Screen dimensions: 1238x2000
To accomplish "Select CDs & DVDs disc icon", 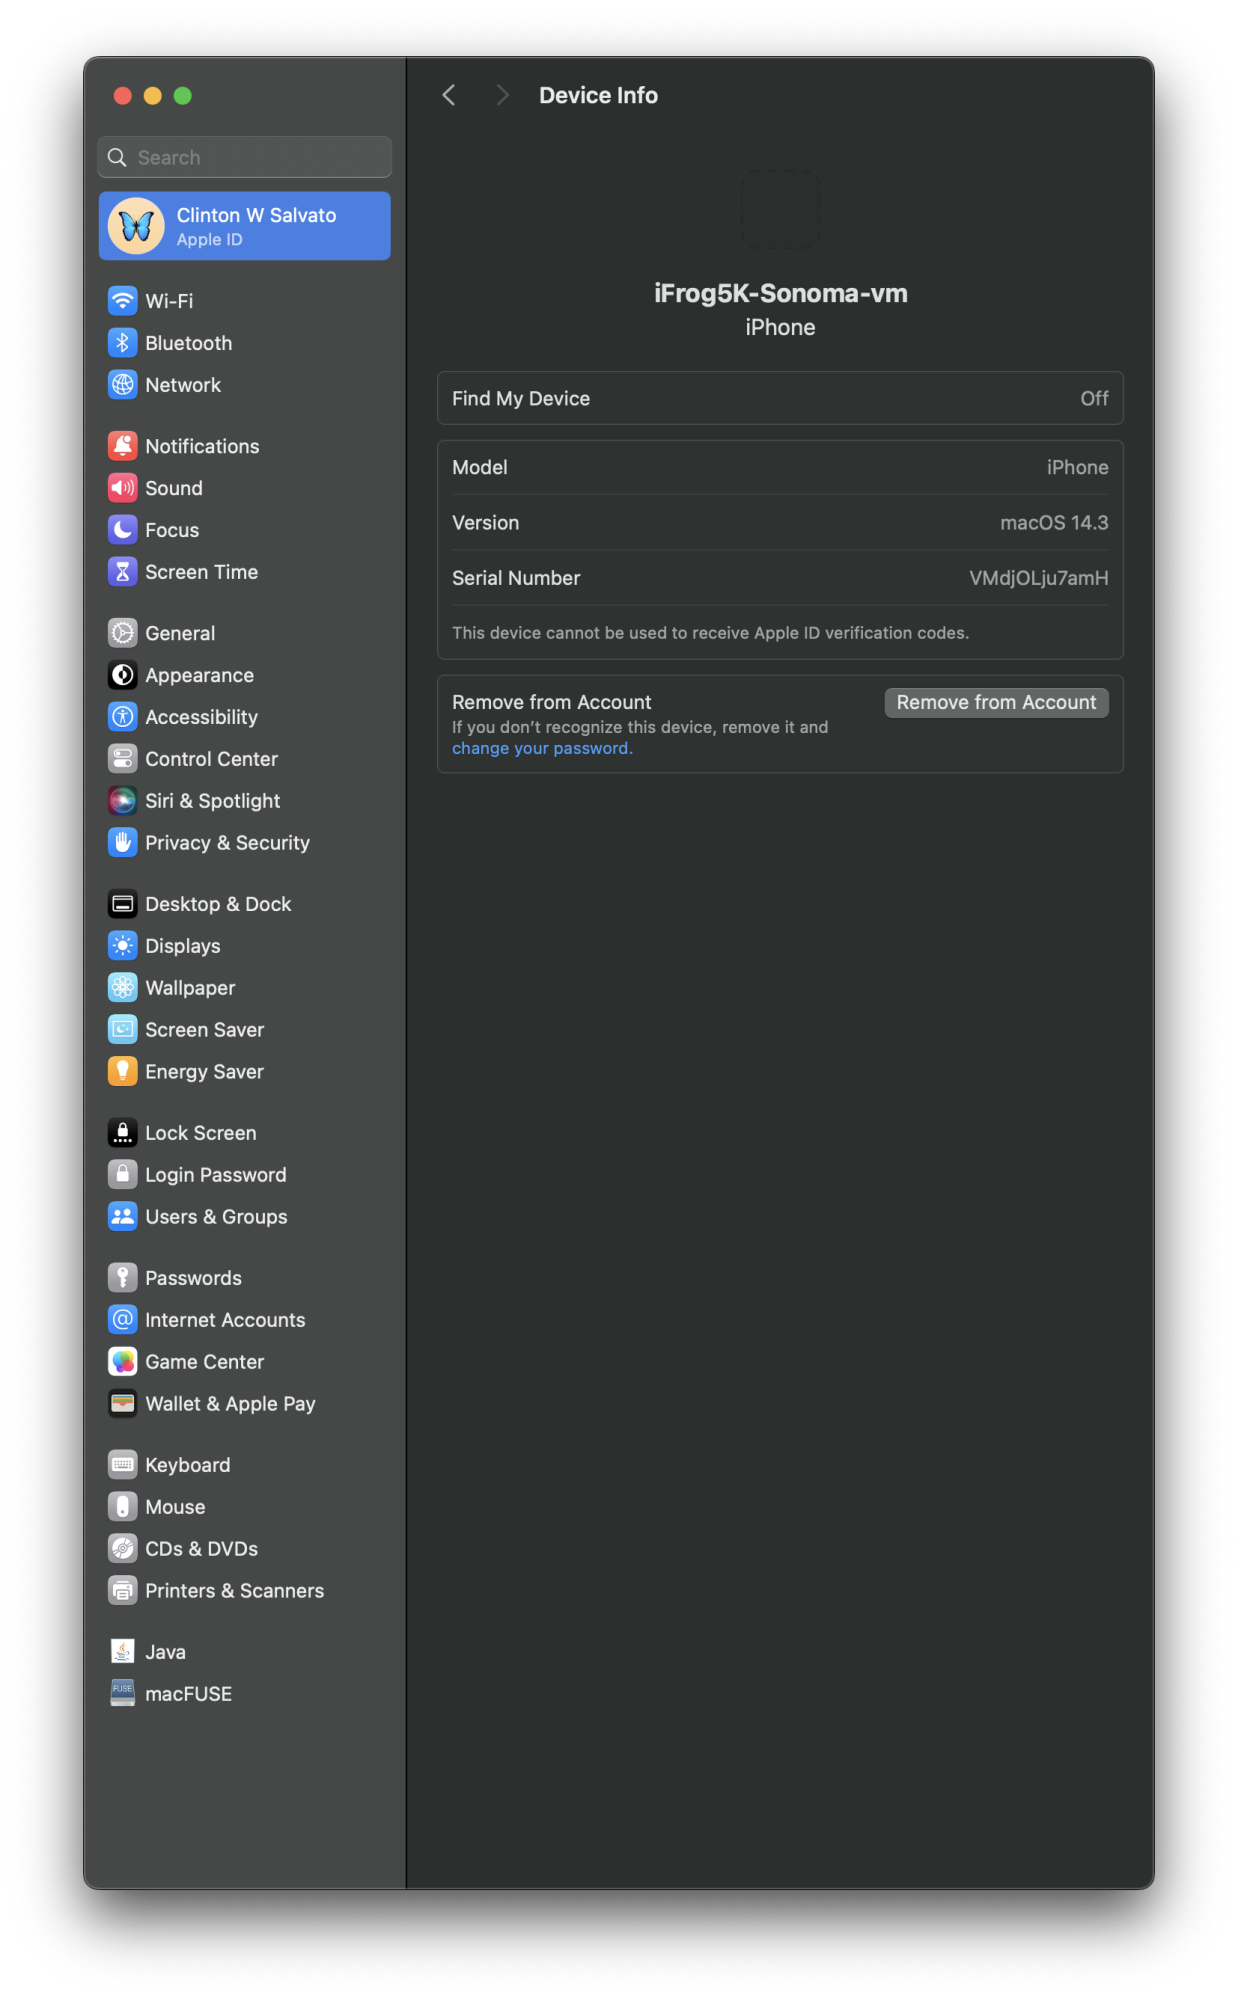I will [122, 1549].
